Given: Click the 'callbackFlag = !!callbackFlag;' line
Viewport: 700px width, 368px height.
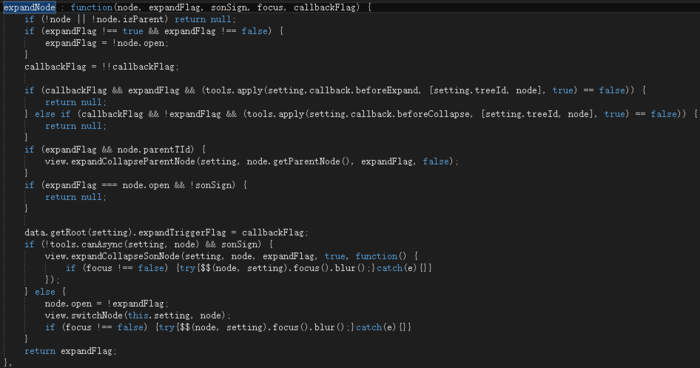Looking at the screenshot, I should click(x=102, y=67).
